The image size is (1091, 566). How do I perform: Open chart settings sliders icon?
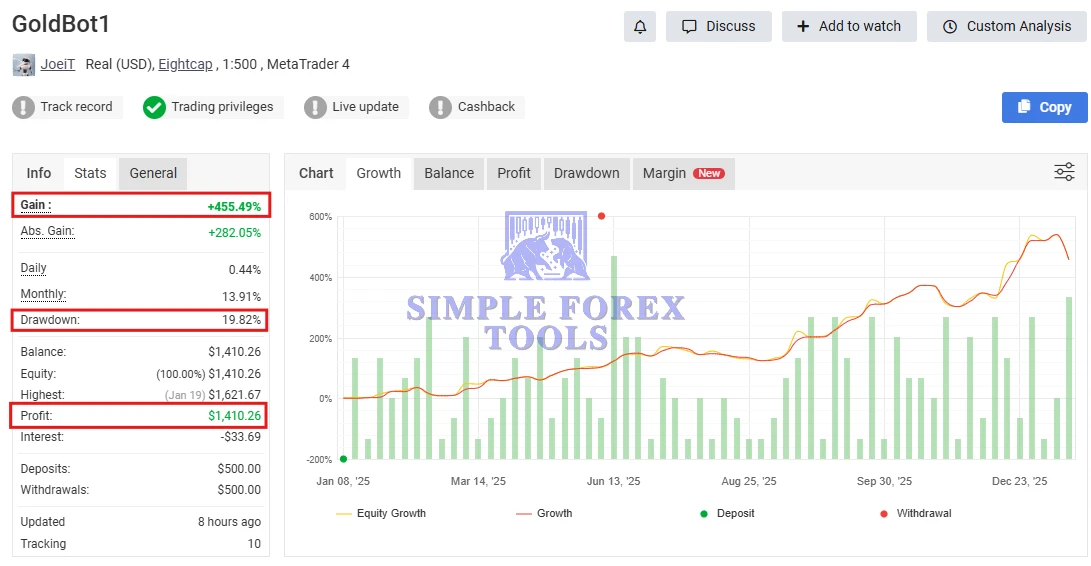(x=1064, y=172)
